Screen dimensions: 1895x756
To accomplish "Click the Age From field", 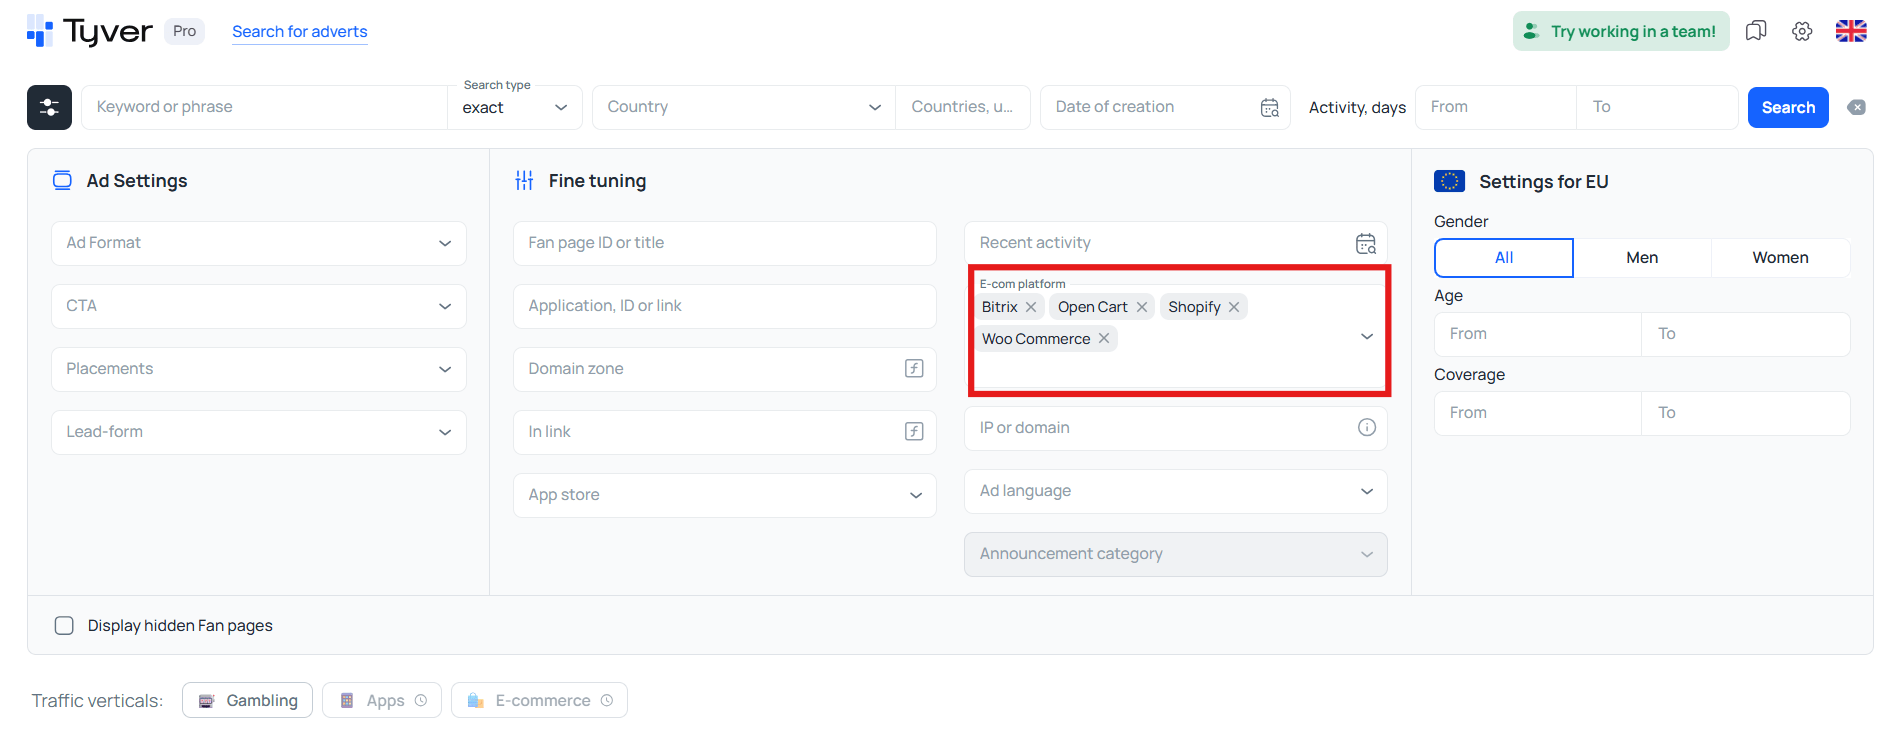I will [1538, 334].
